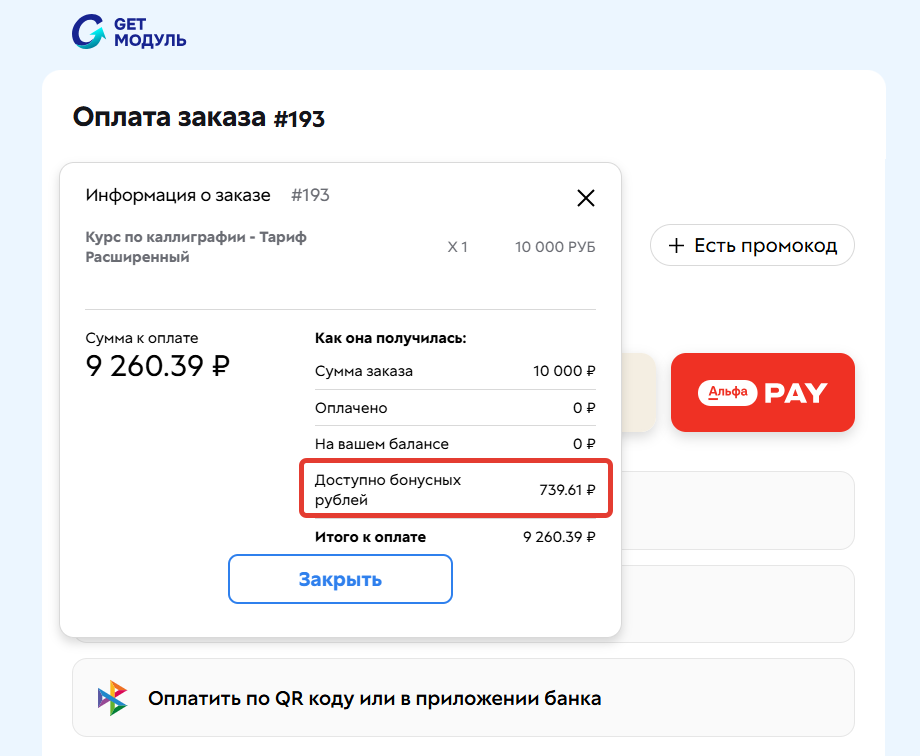Click the plus icon on the promo code button

click(677, 245)
